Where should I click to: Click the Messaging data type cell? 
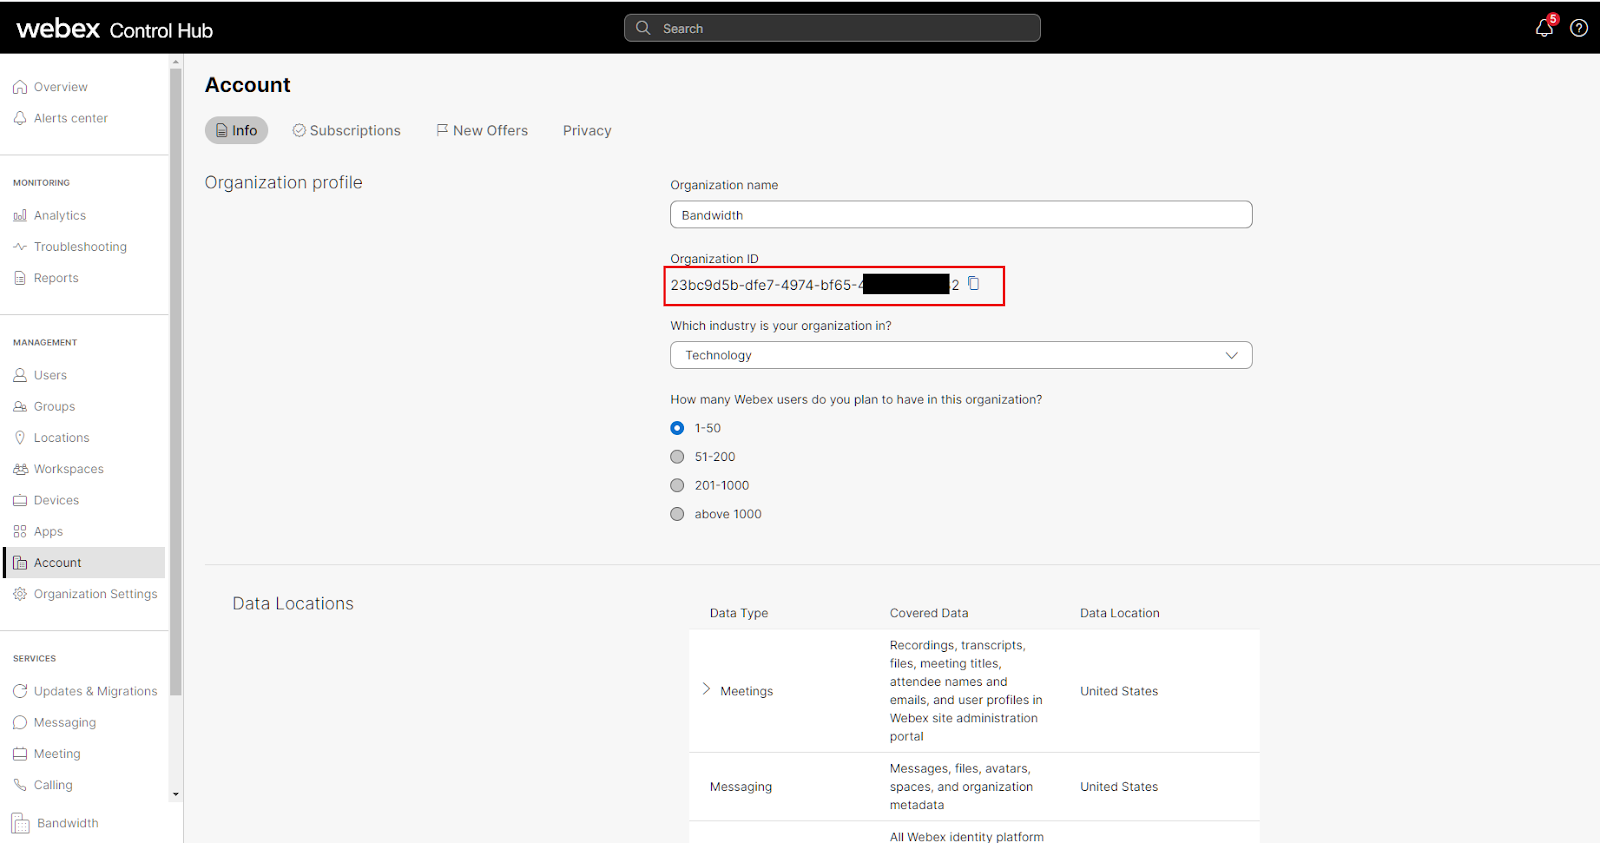[741, 787]
